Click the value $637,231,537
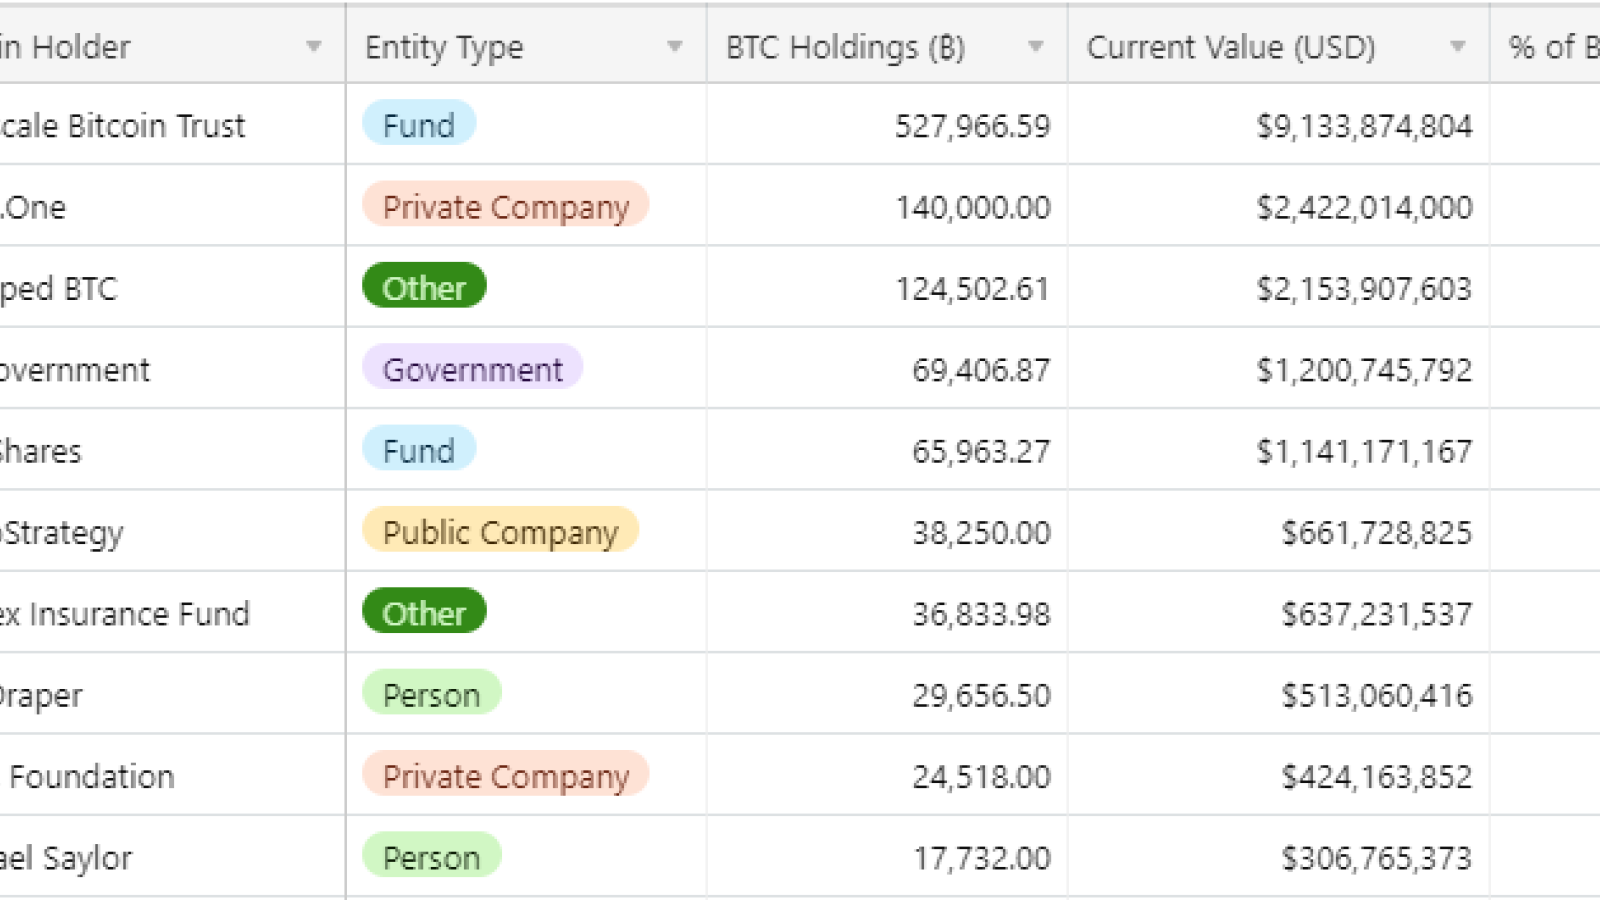Screen dimensions: 1600x900 (1377, 614)
